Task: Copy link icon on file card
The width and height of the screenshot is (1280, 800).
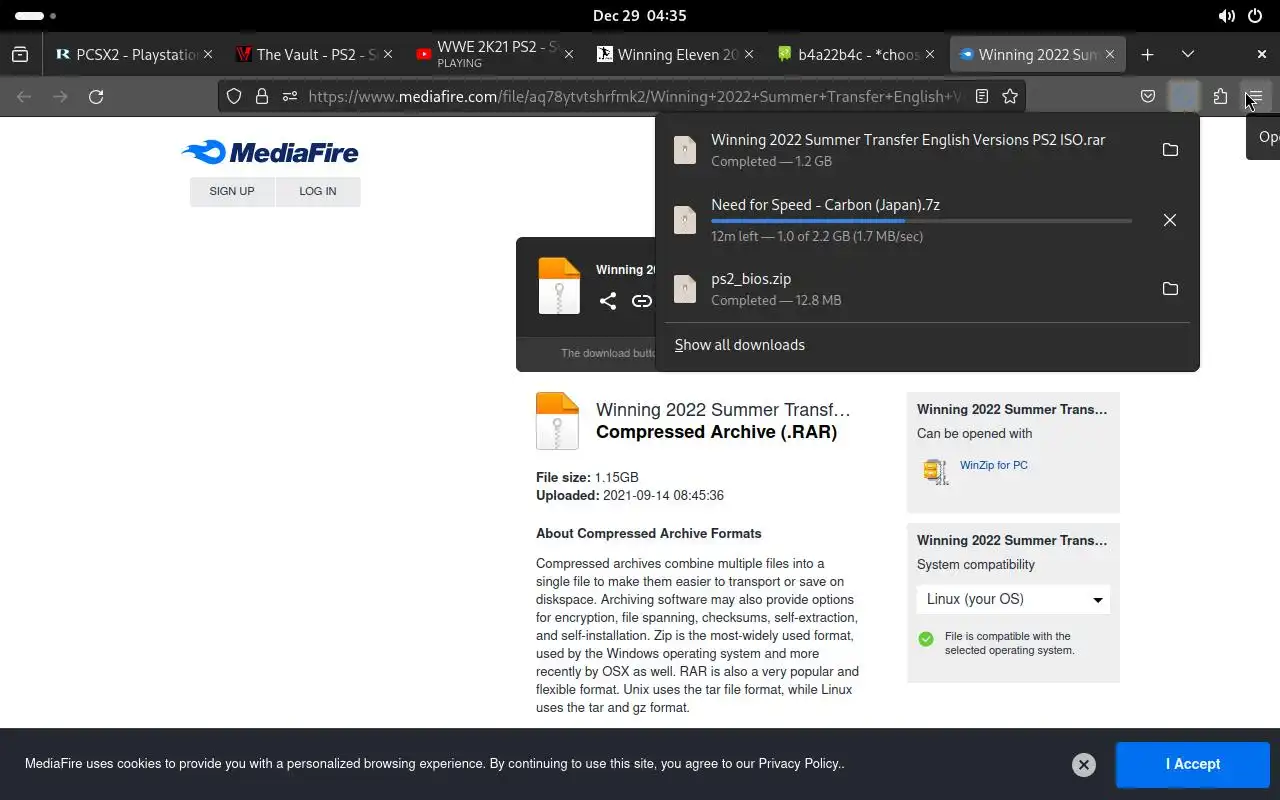Action: [x=642, y=301]
